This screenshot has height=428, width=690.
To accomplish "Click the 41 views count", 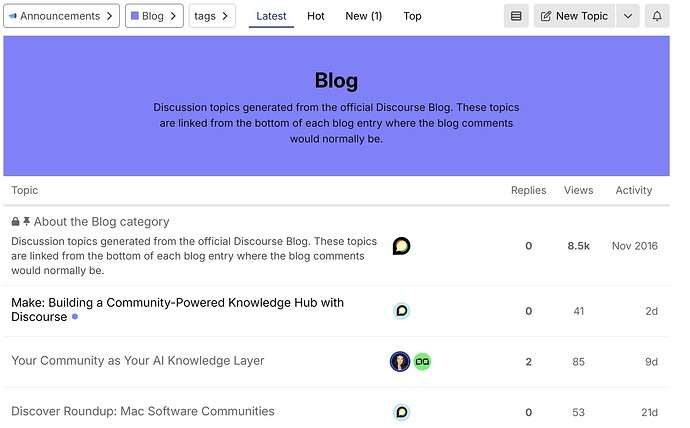I will (x=579, y=311).
